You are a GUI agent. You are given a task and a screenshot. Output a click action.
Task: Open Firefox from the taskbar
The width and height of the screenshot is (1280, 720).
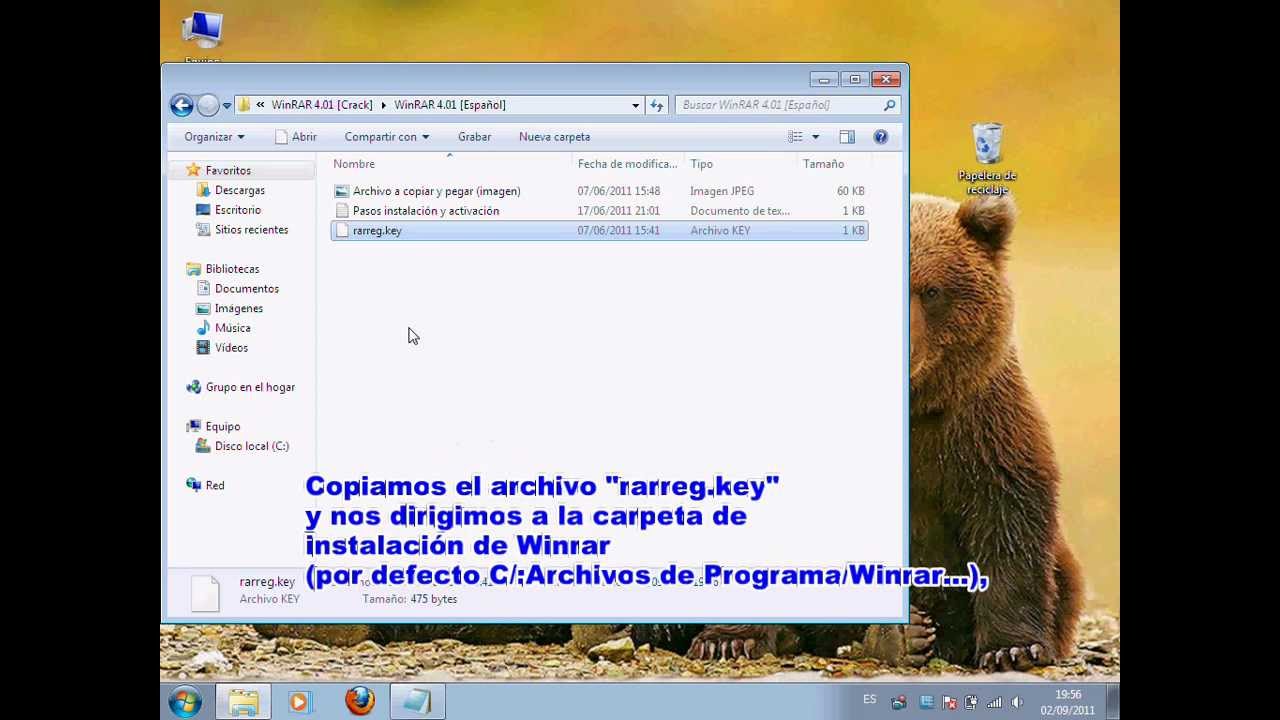pyautogui.click(x=359, y=702)
